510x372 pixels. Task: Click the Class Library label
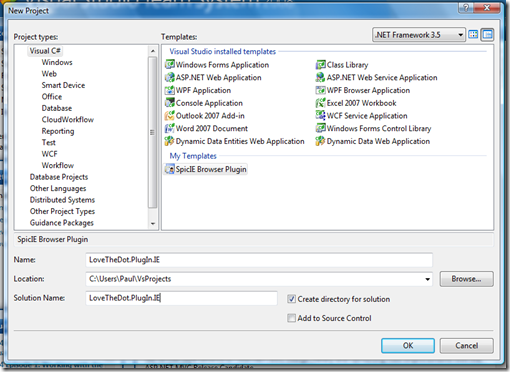coord(347,65)
